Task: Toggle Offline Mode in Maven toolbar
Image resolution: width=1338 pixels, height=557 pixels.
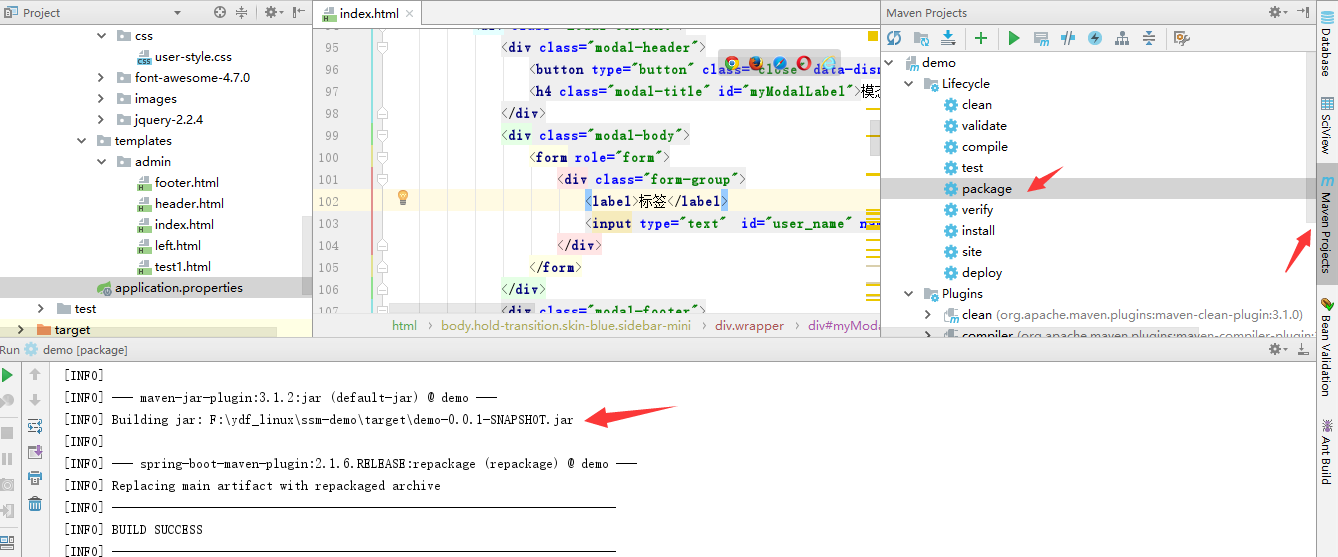Action: [1068, 38]
